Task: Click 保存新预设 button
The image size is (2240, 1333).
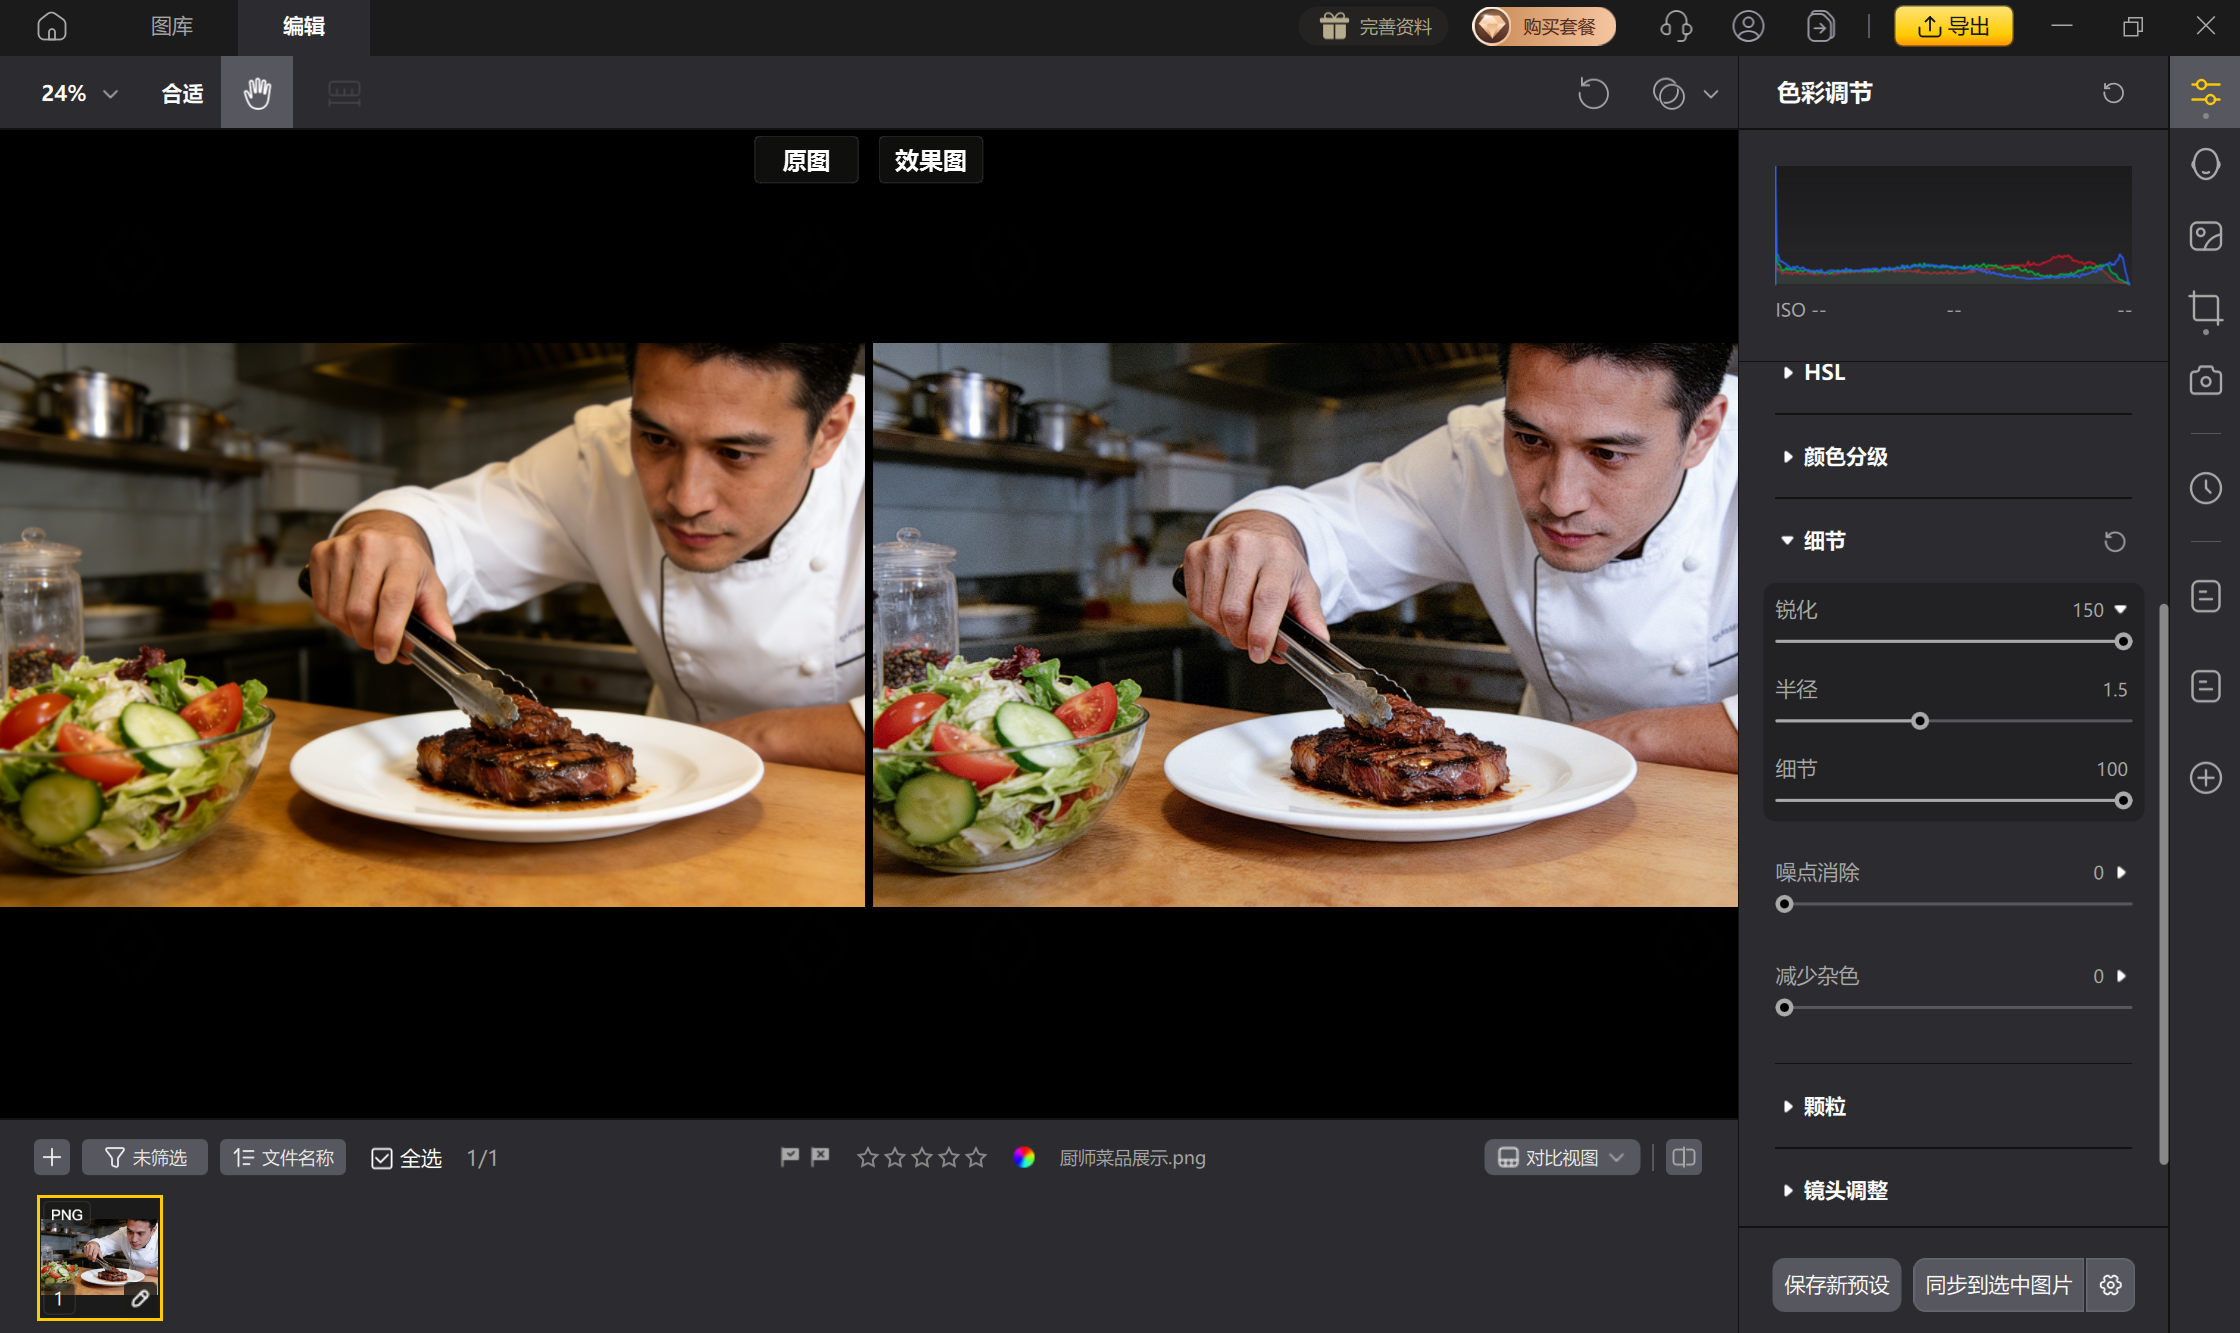Action: 1836,1285
